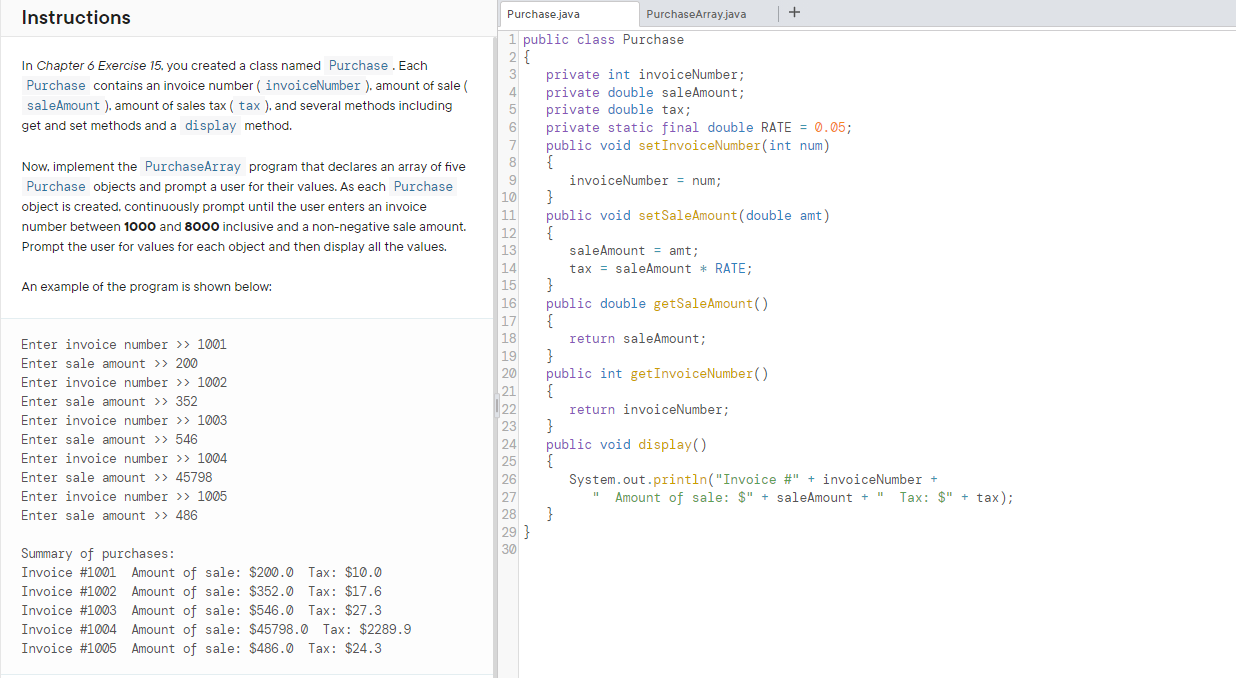
Task: Click the Purchase class name on line 1
Action: [653, 39]
